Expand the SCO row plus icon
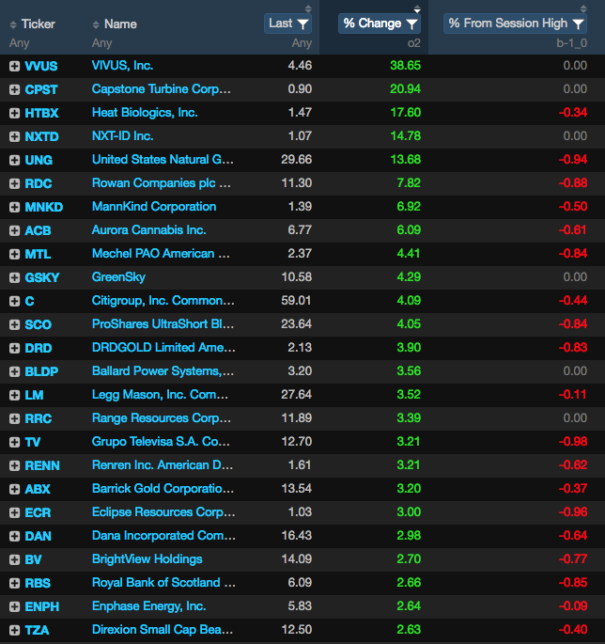The width and height of the screenshot is (605, 644). [x=14, y=325]
